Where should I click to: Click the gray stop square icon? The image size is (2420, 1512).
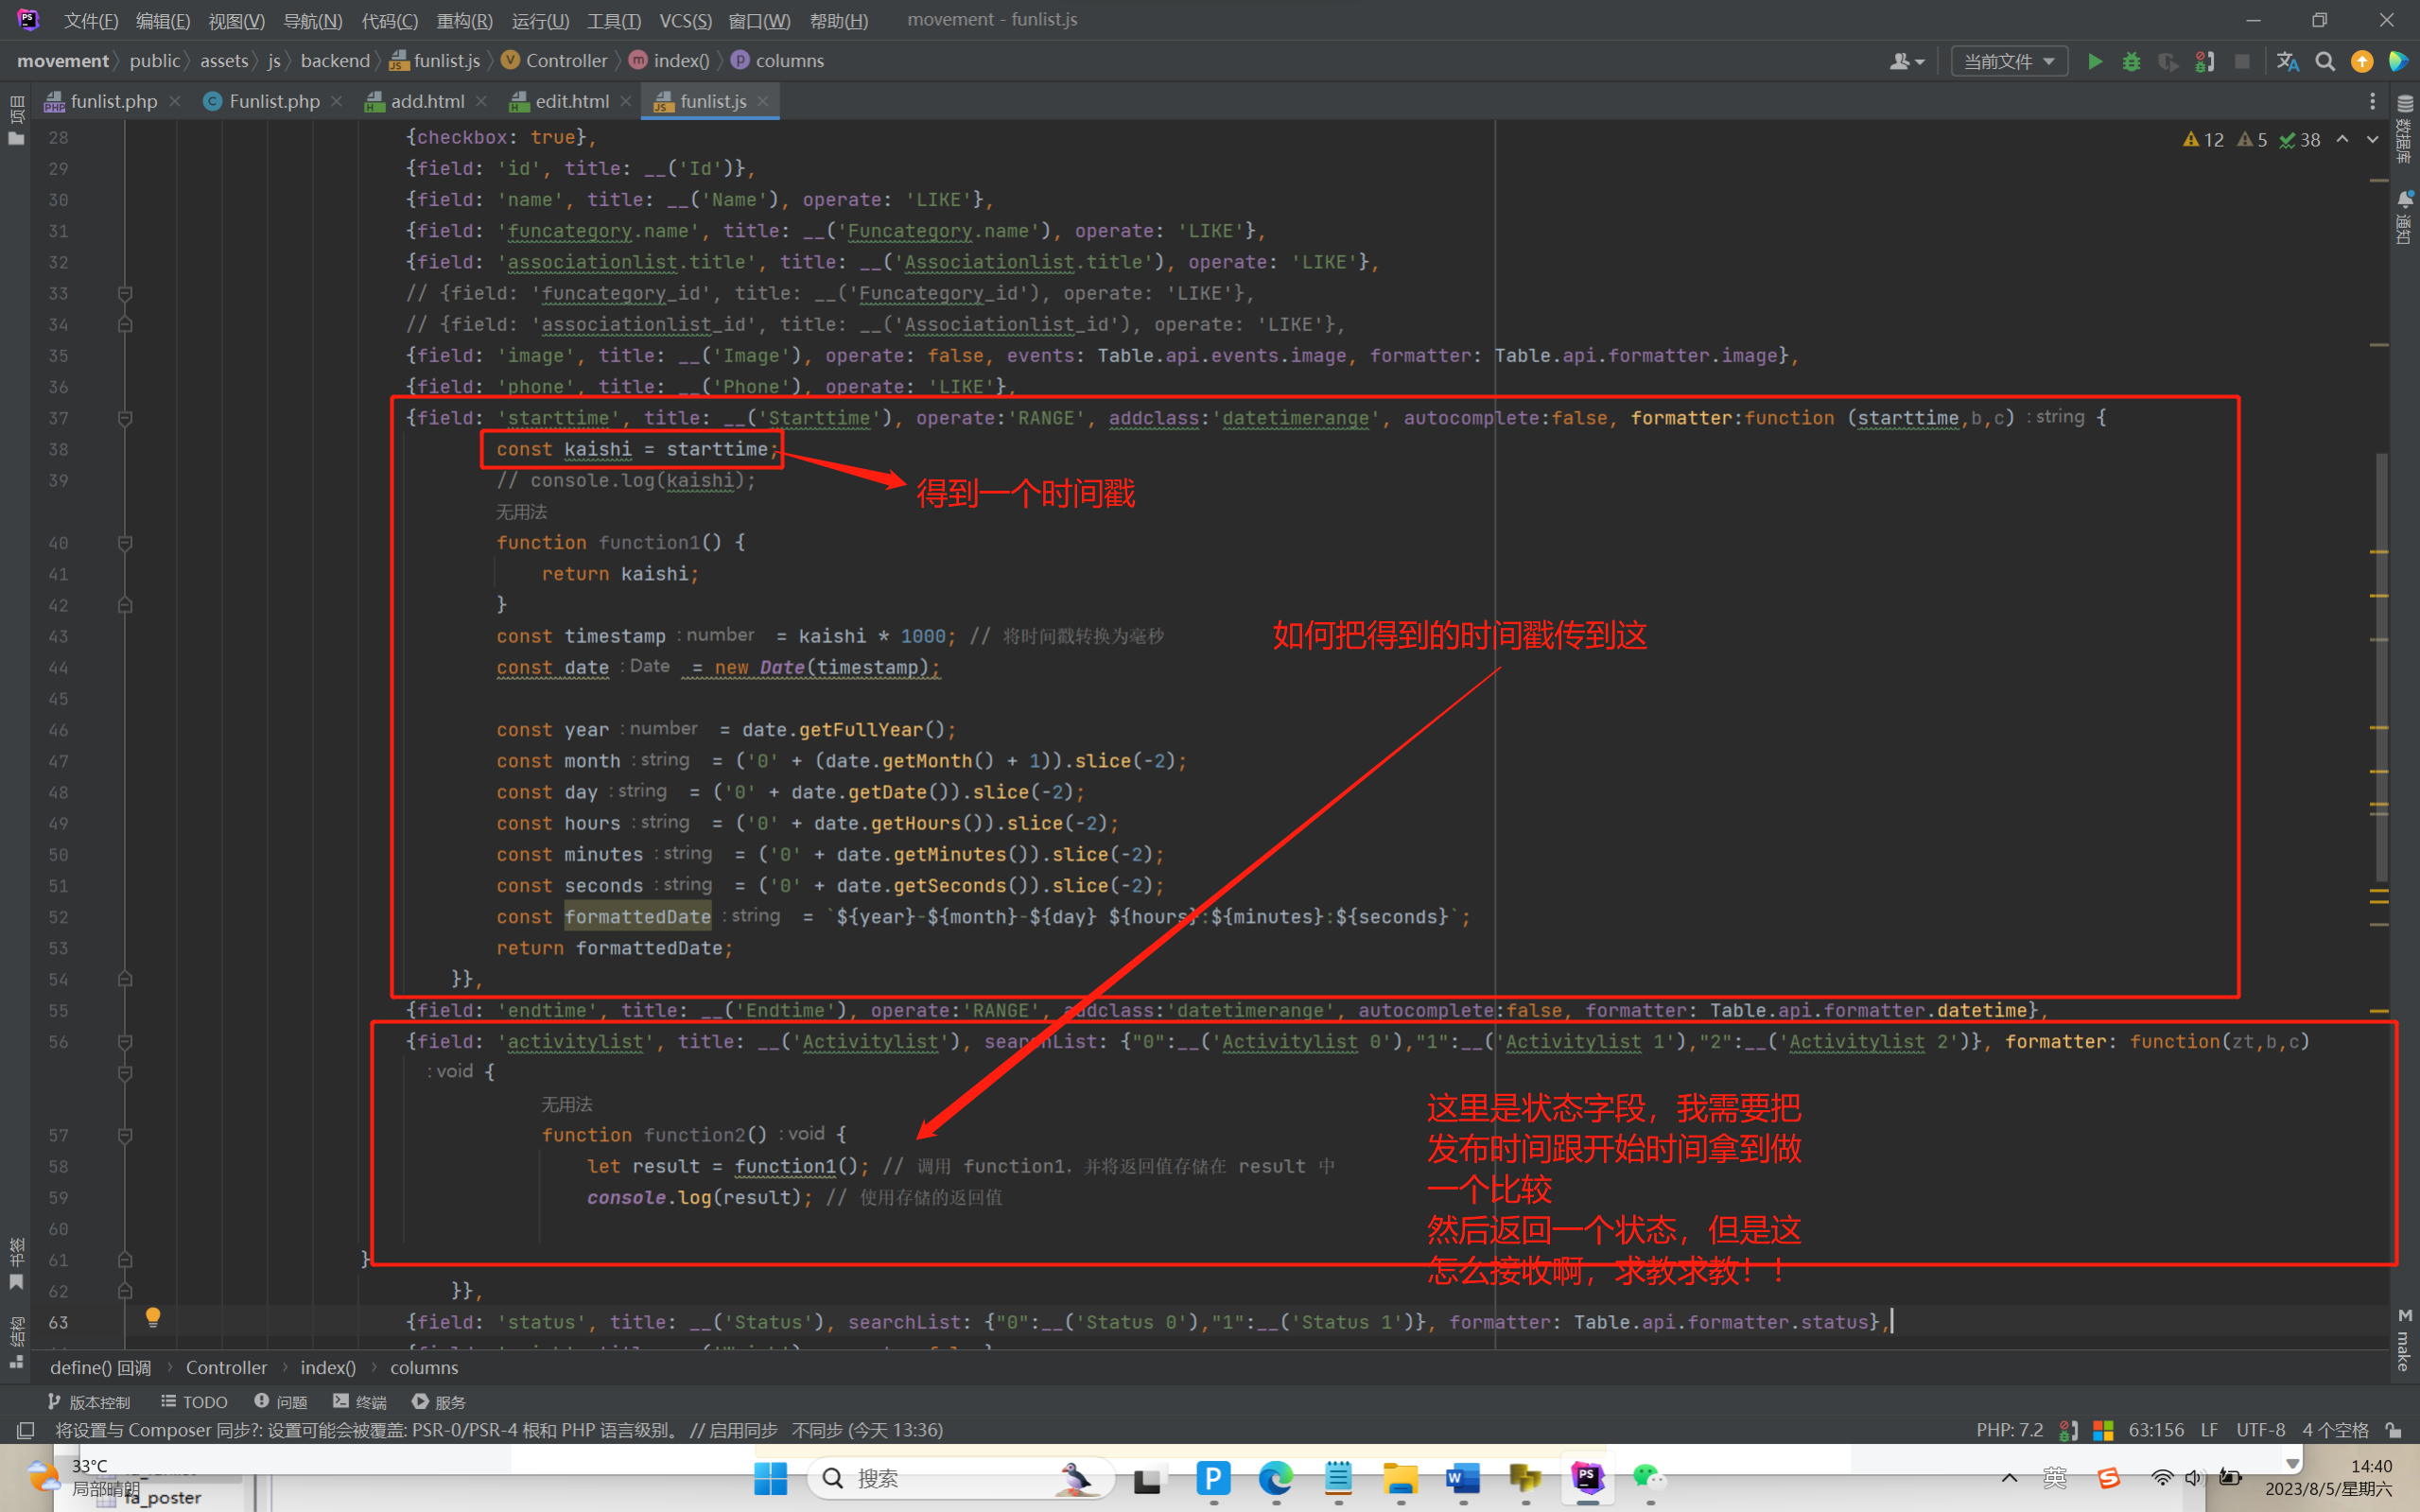[2242, 61]
